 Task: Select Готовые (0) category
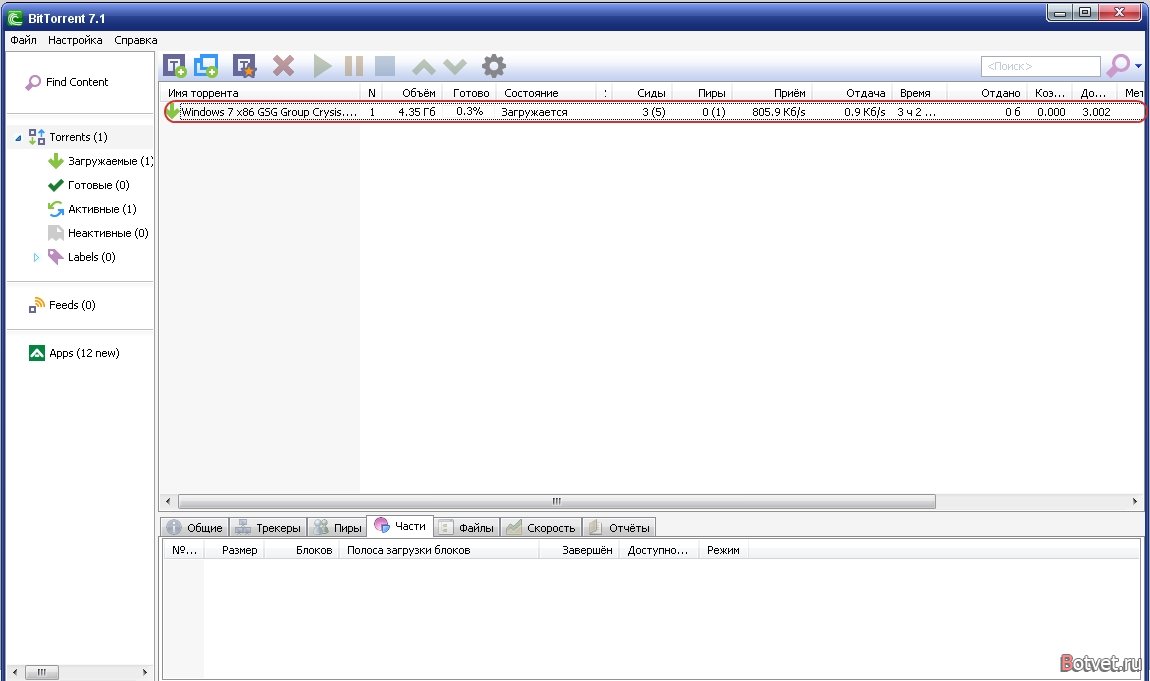coord(98,185)
